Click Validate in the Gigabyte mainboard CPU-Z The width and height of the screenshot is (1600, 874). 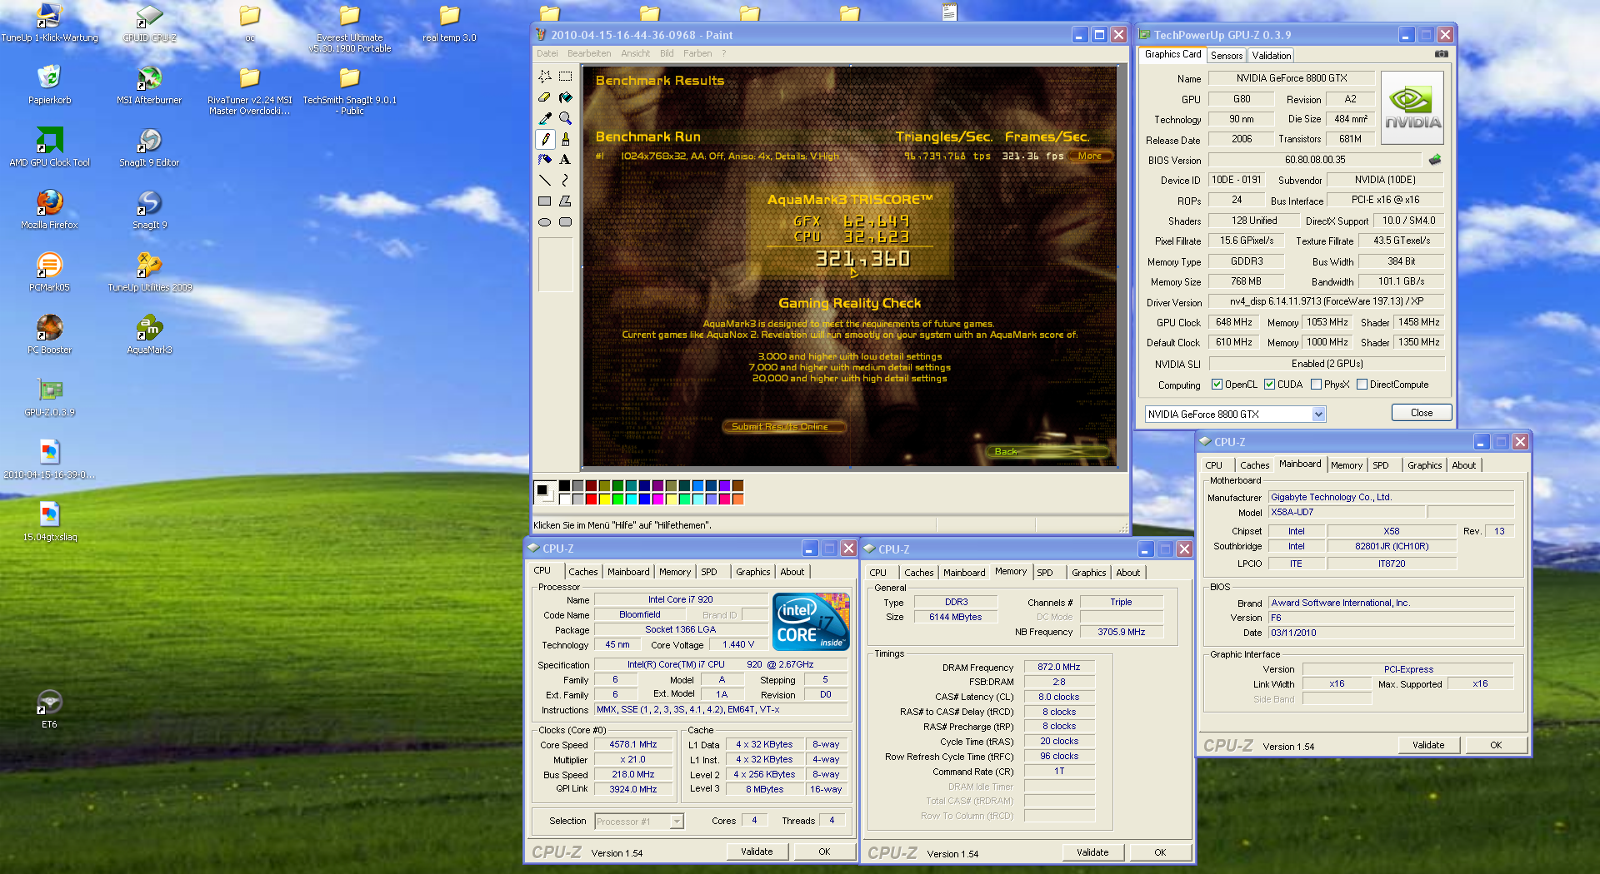point(1428,745)
